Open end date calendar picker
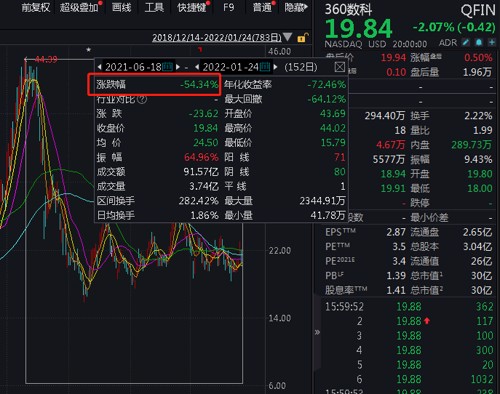Image resolution: width=500 pixels, height=394 pixels. 265,67
